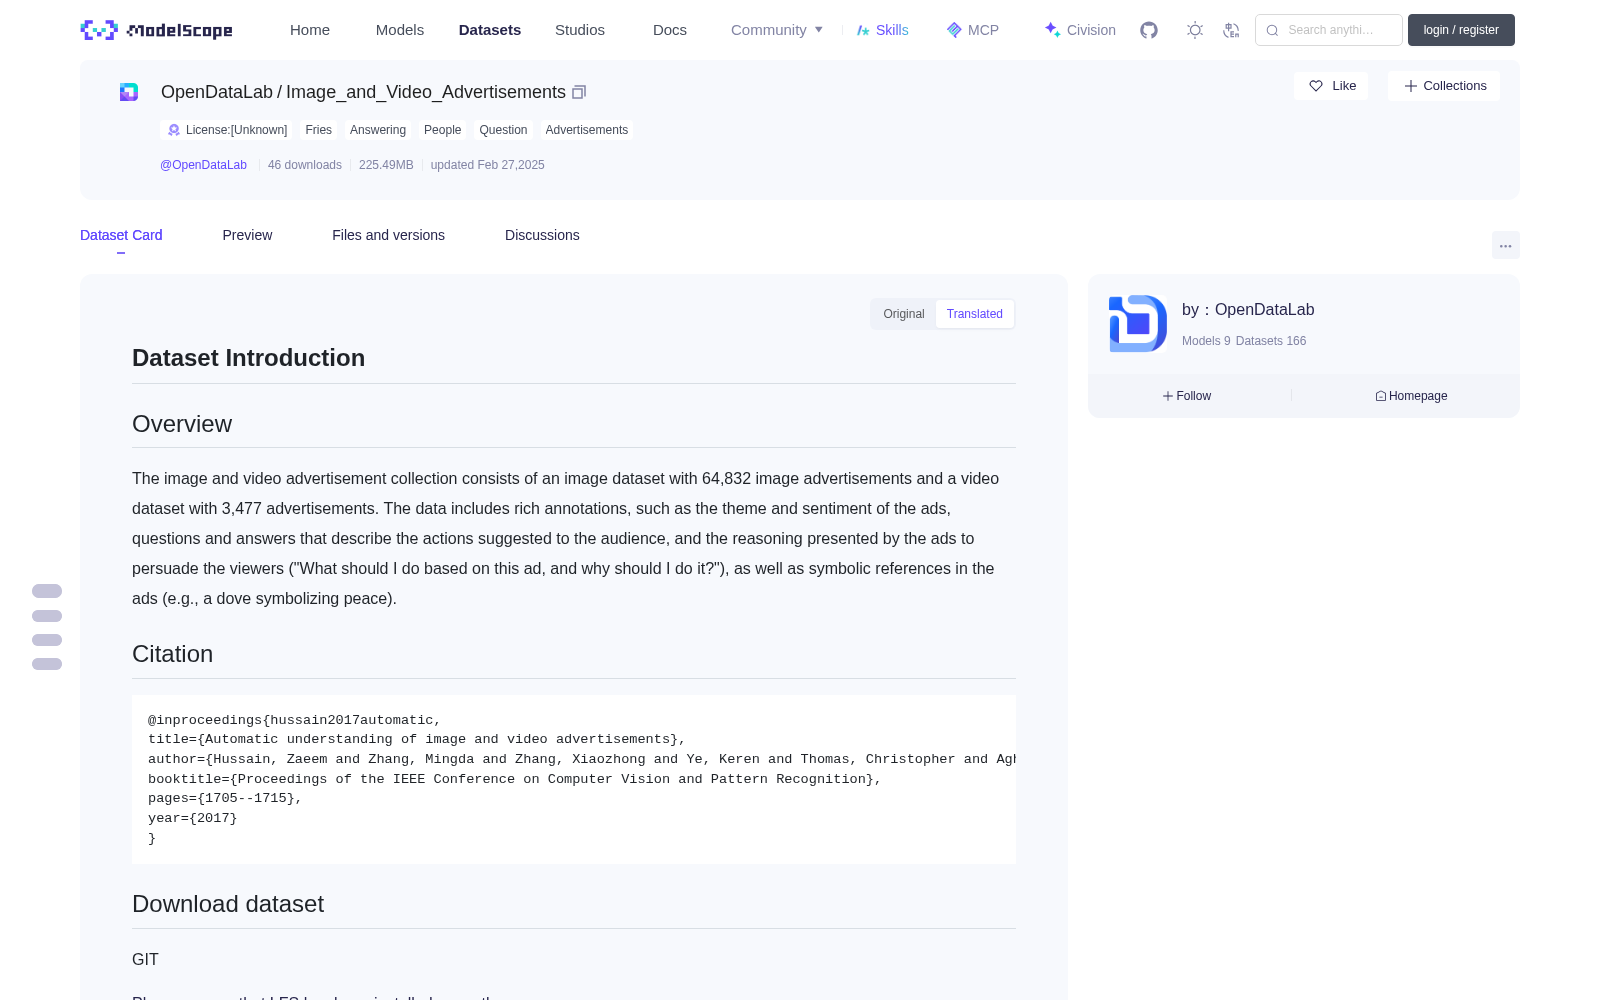Open the Discussions tab
The width and height of the screenshot is (1600, 1000).
[x=542, y=235]
